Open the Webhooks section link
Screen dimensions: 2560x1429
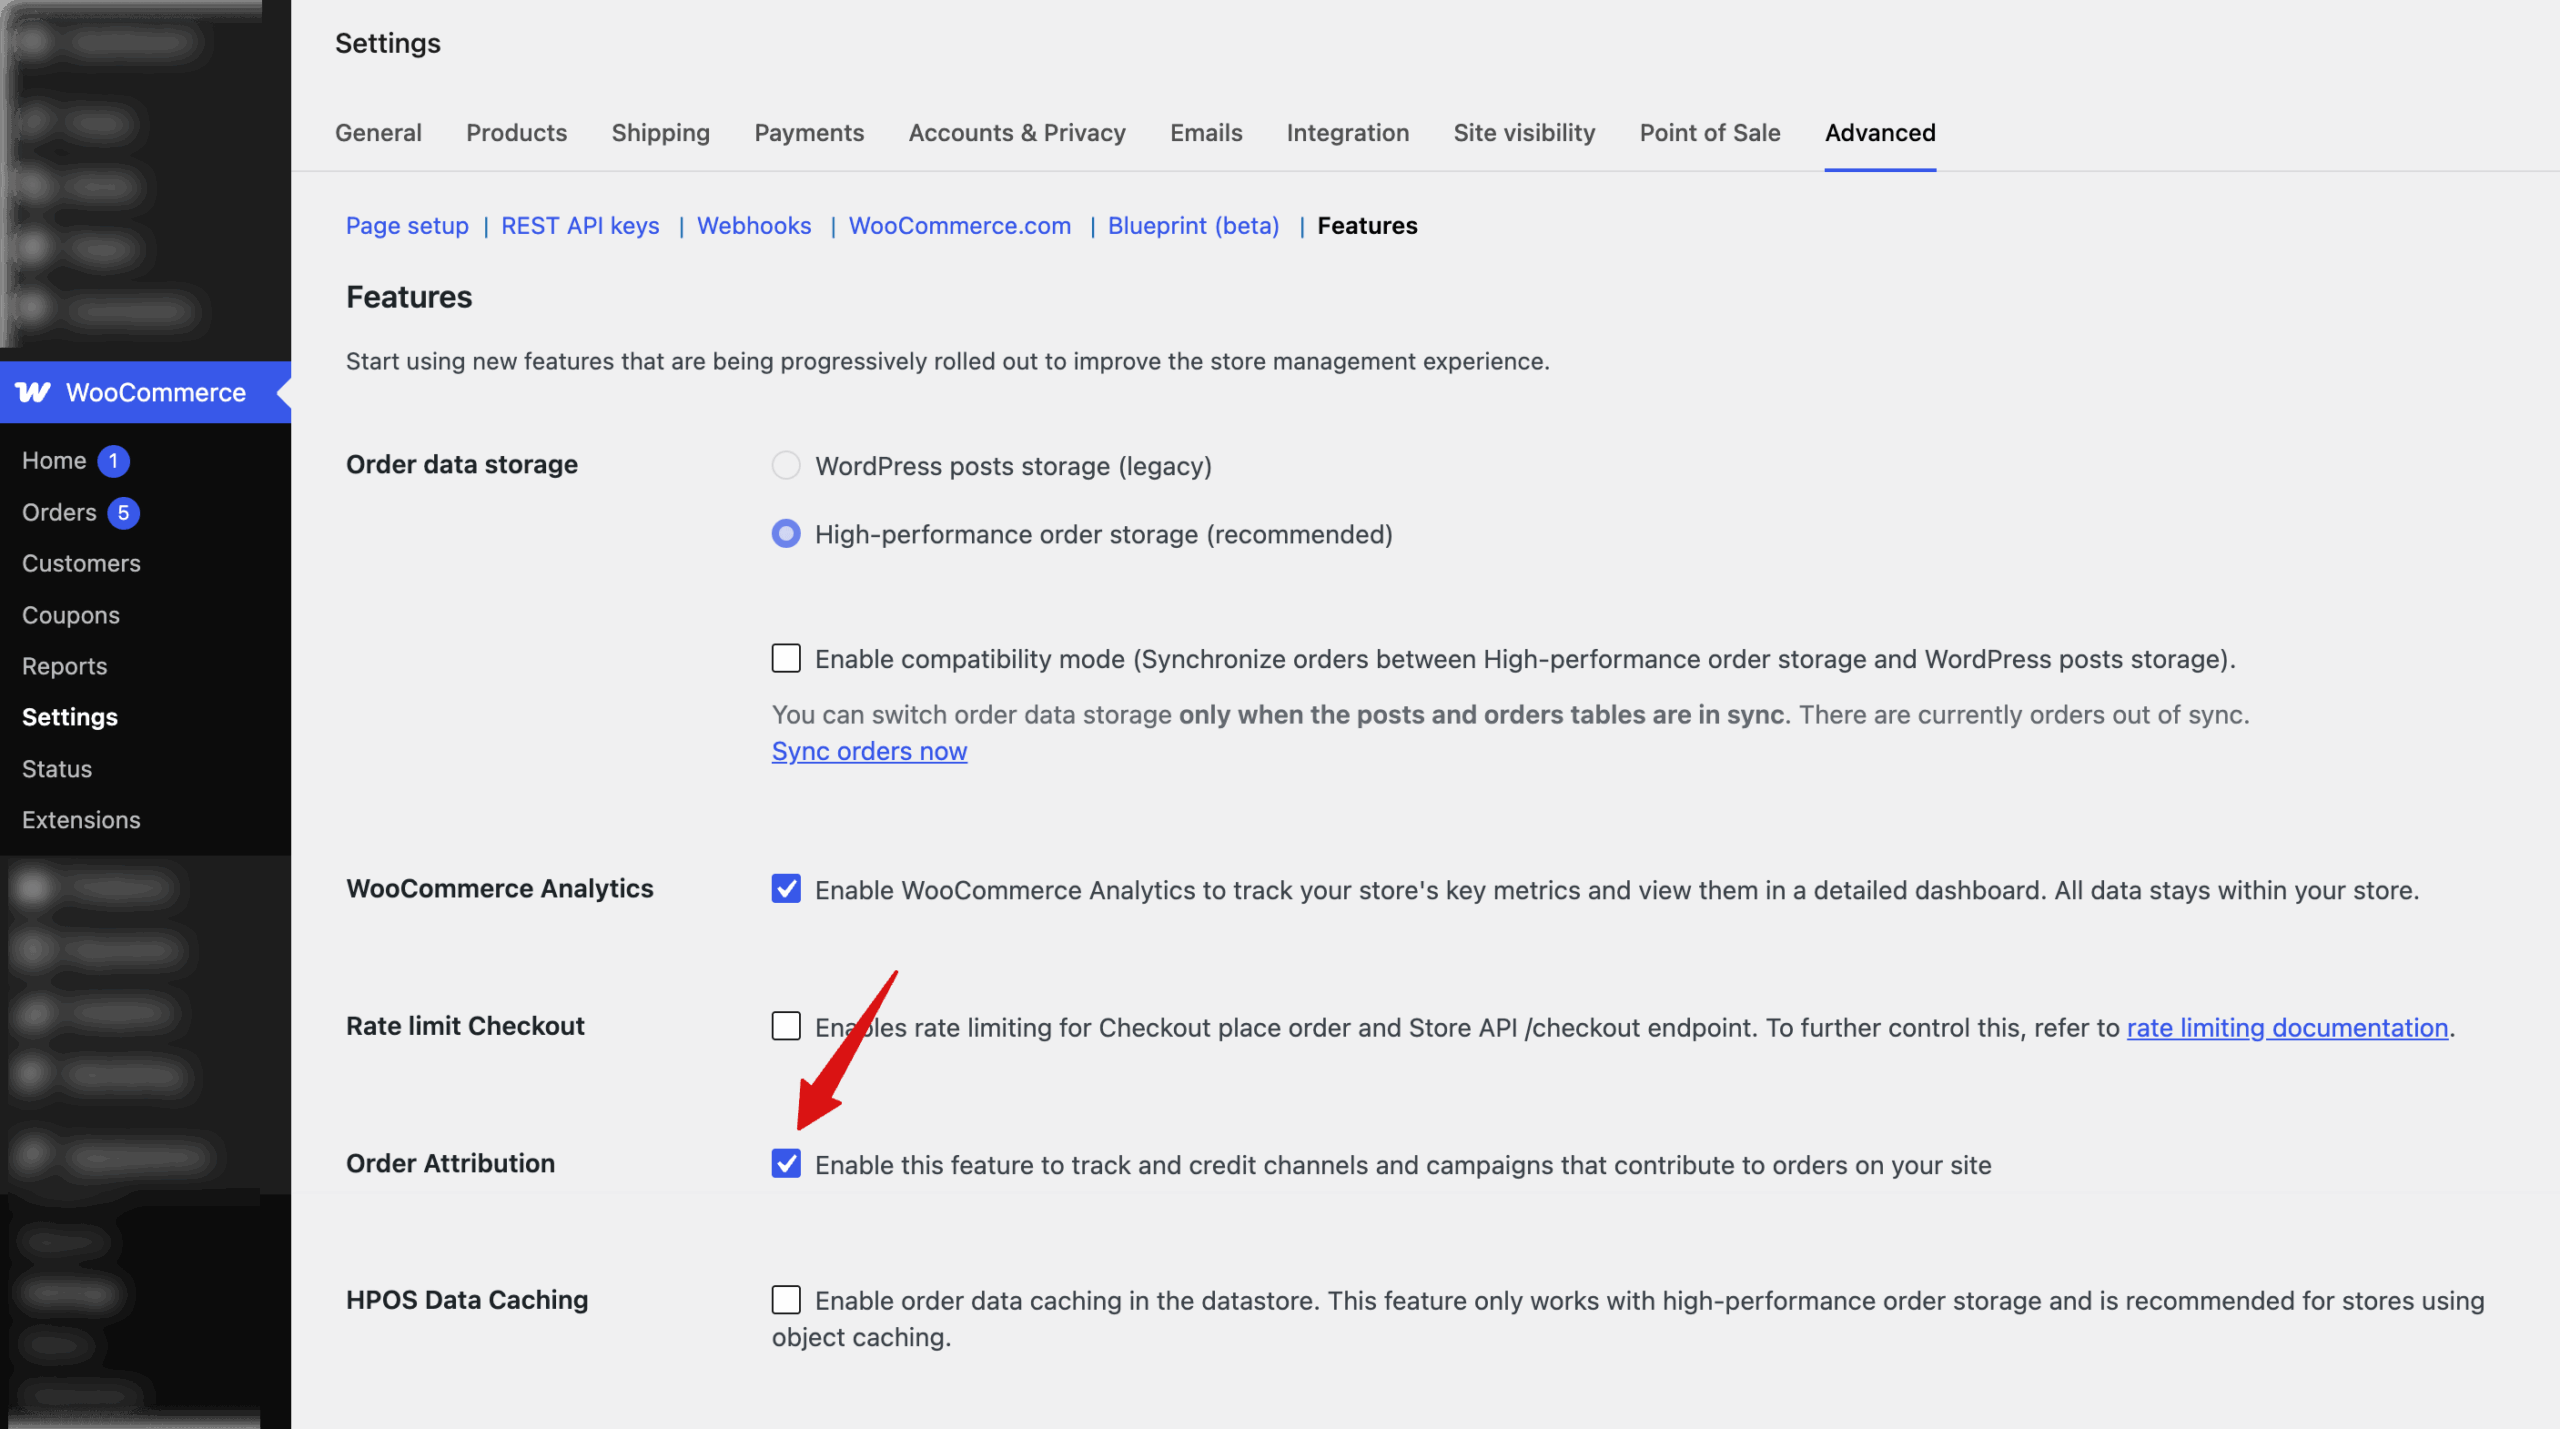click(754, 225)
